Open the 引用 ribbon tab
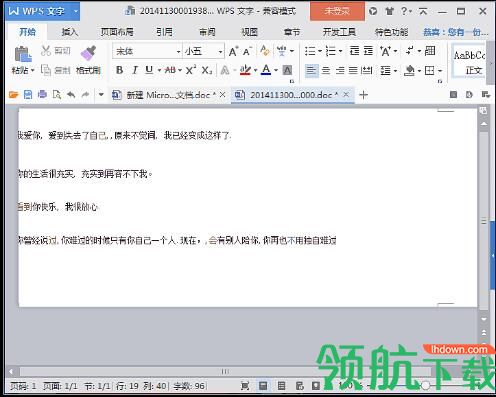 (x=164, y=32)
